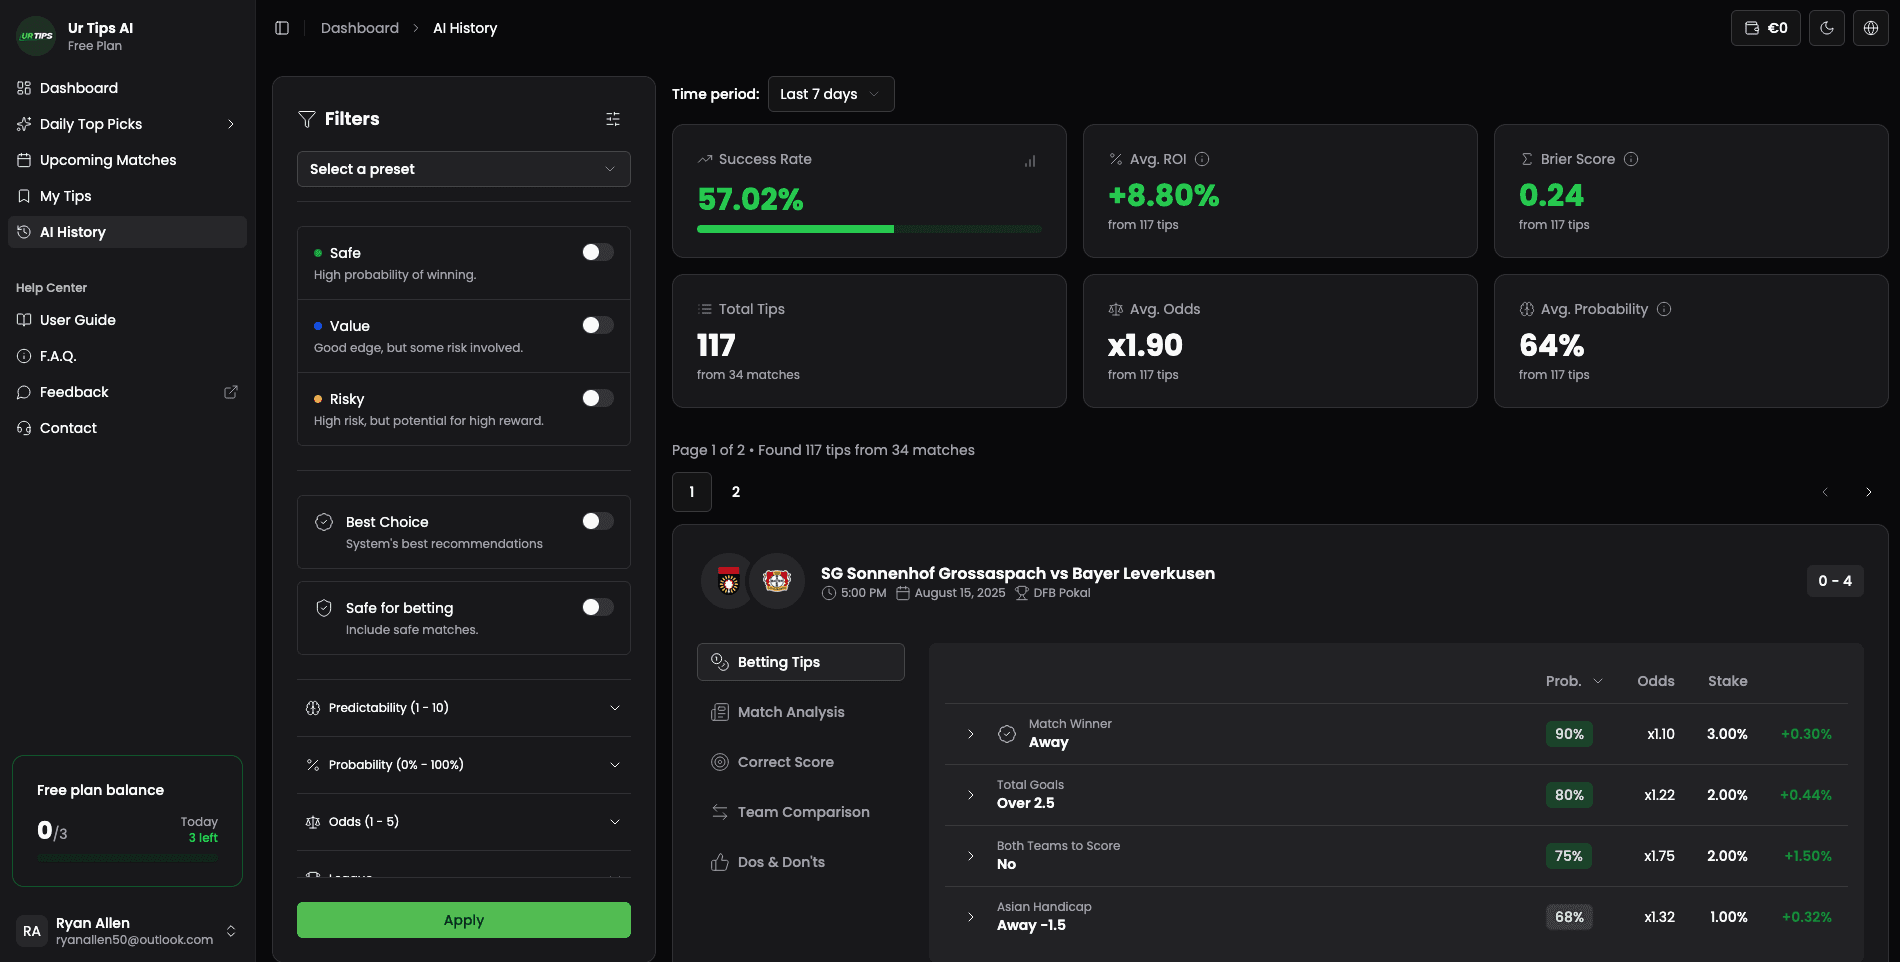Click the Success Rate progress bar

(869, 229)
